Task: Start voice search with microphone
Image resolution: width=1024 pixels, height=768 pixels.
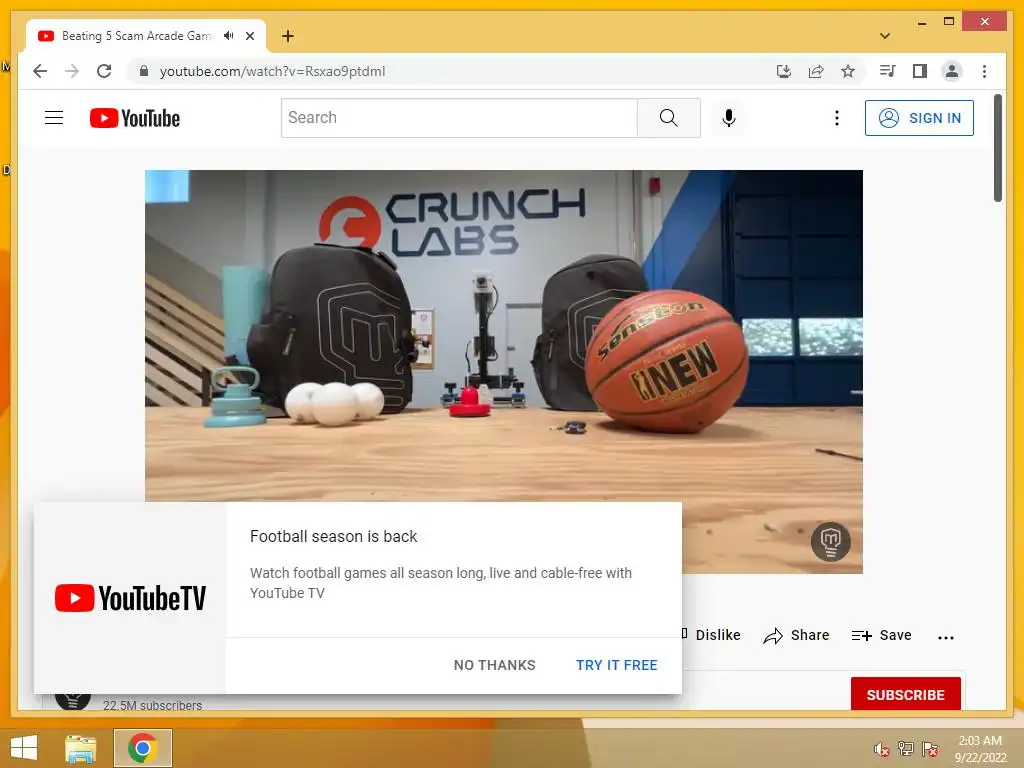Action: click(x=729, y=118)
